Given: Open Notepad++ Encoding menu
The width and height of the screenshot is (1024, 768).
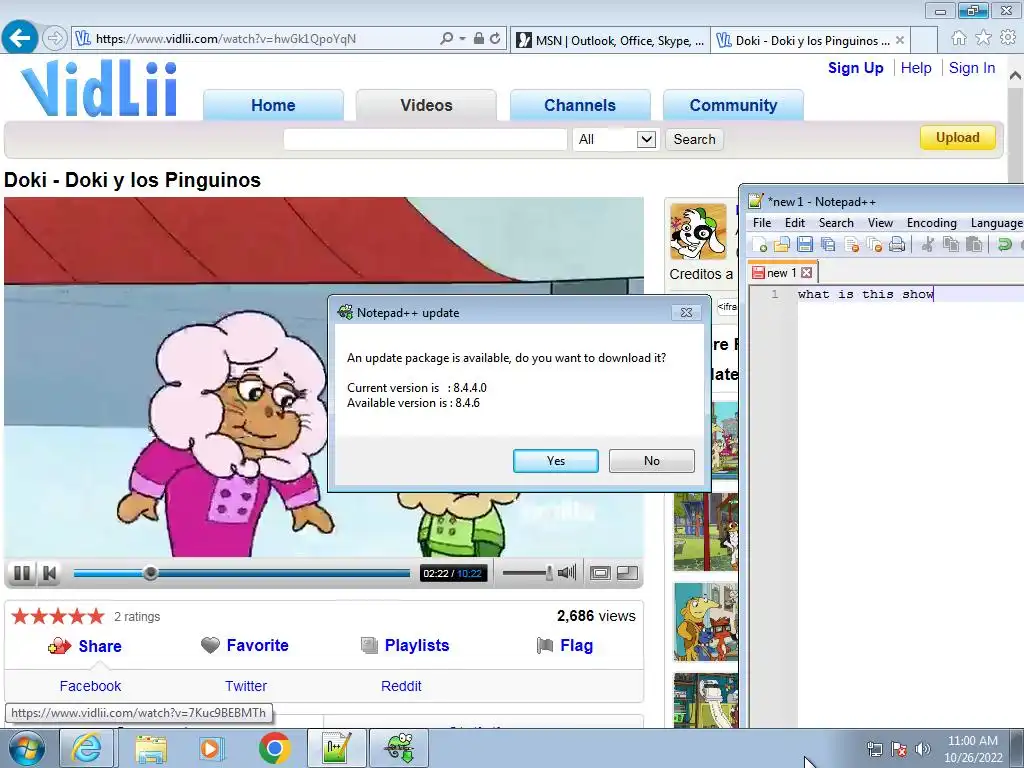Looking at the screenshot, I should pos(931,223).
